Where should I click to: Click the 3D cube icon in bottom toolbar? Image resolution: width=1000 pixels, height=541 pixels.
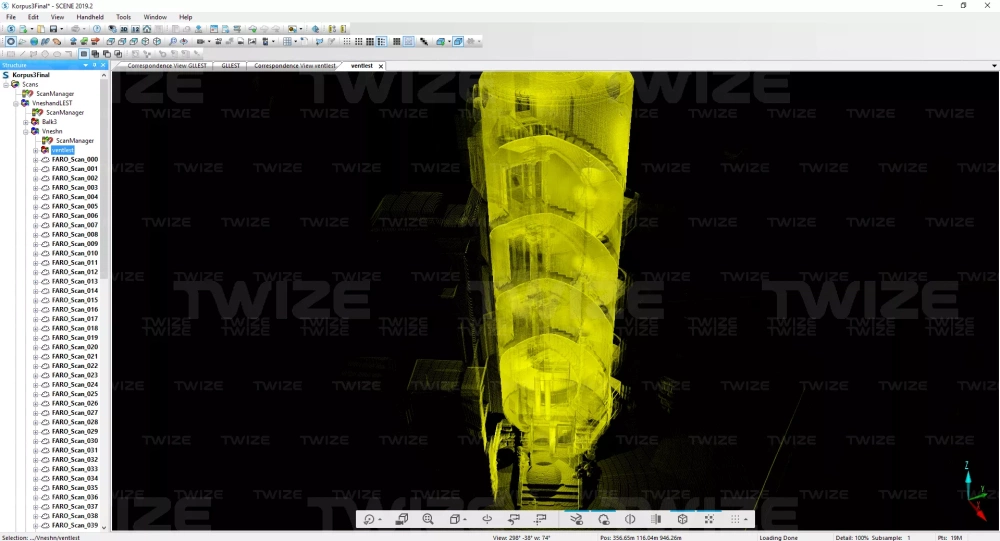coord(682,519)
